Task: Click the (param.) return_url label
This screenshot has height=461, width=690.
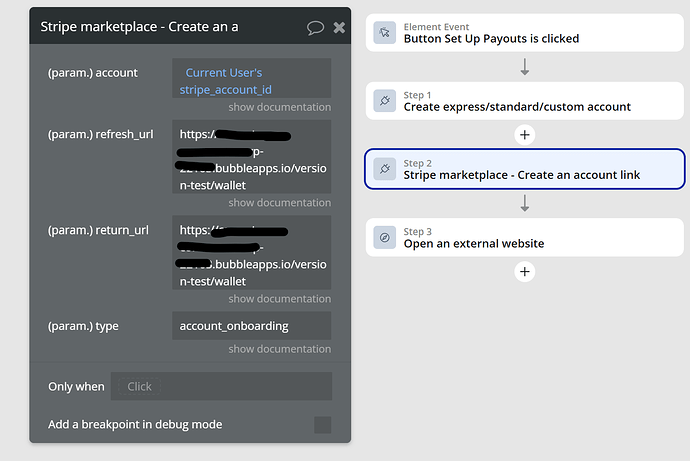Action: click(x=98, y=230)
